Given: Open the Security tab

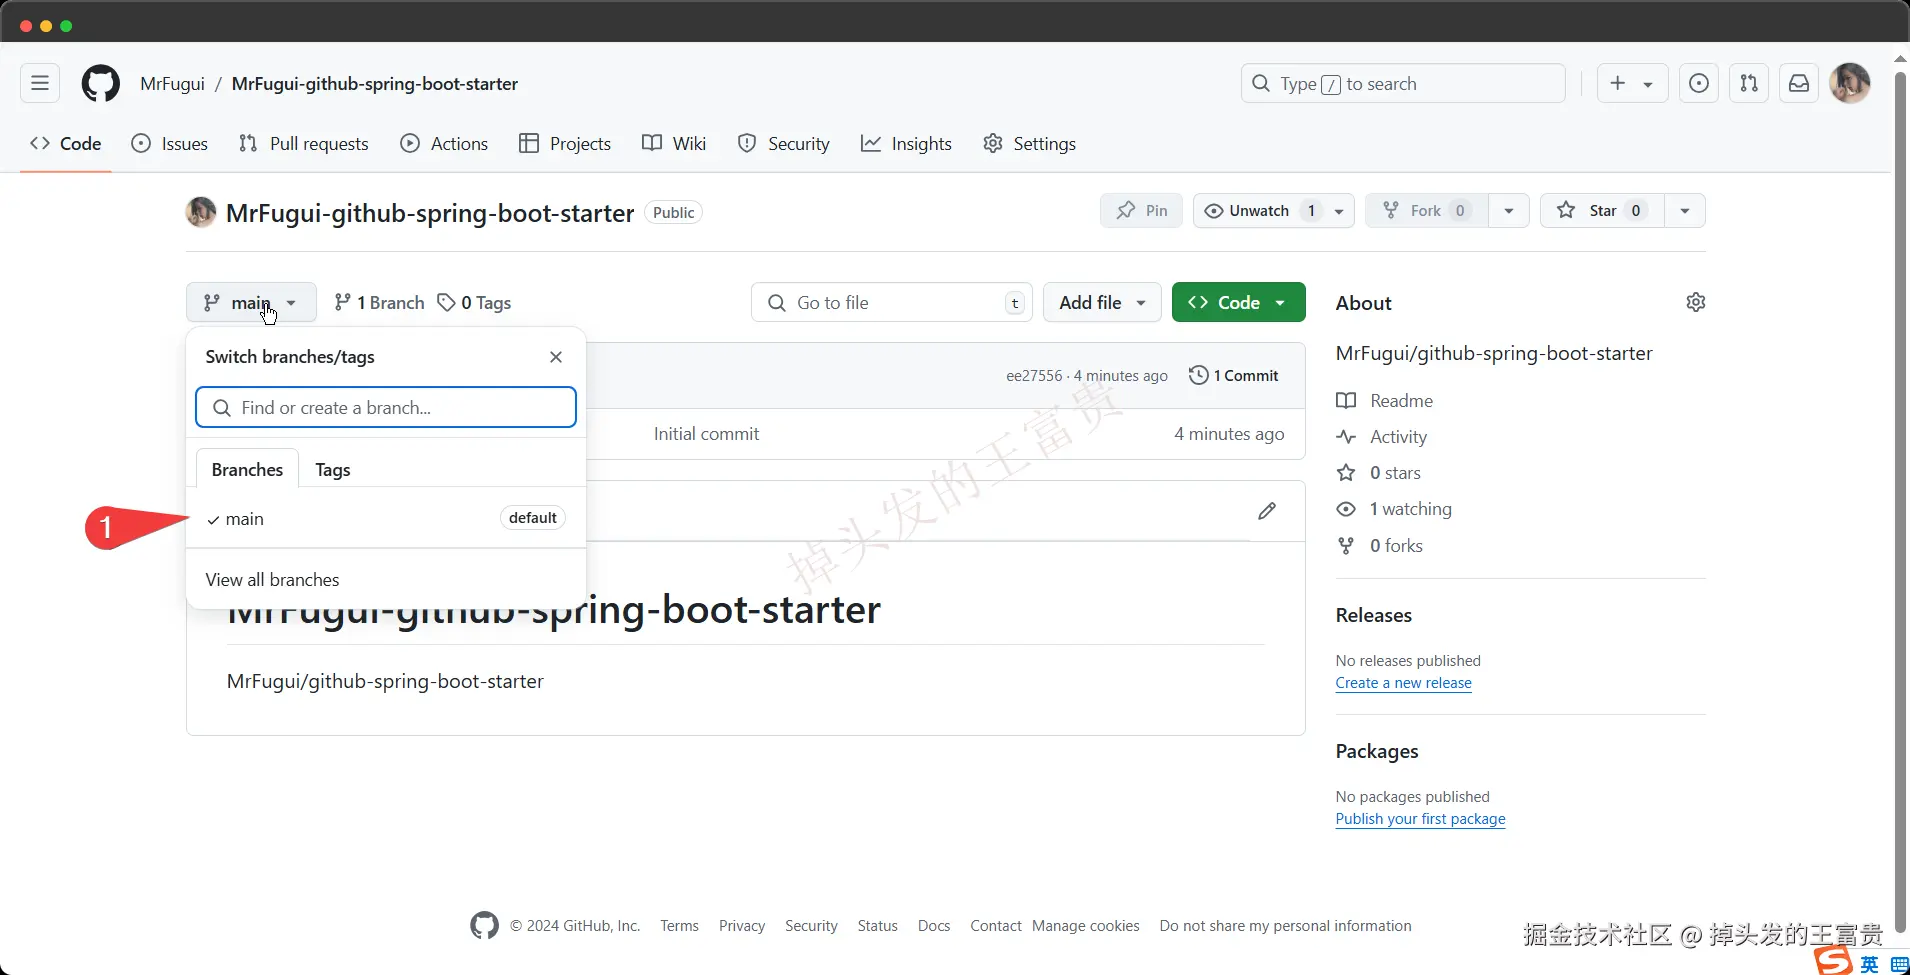Looking at the screenshot, I should (784, 144).
